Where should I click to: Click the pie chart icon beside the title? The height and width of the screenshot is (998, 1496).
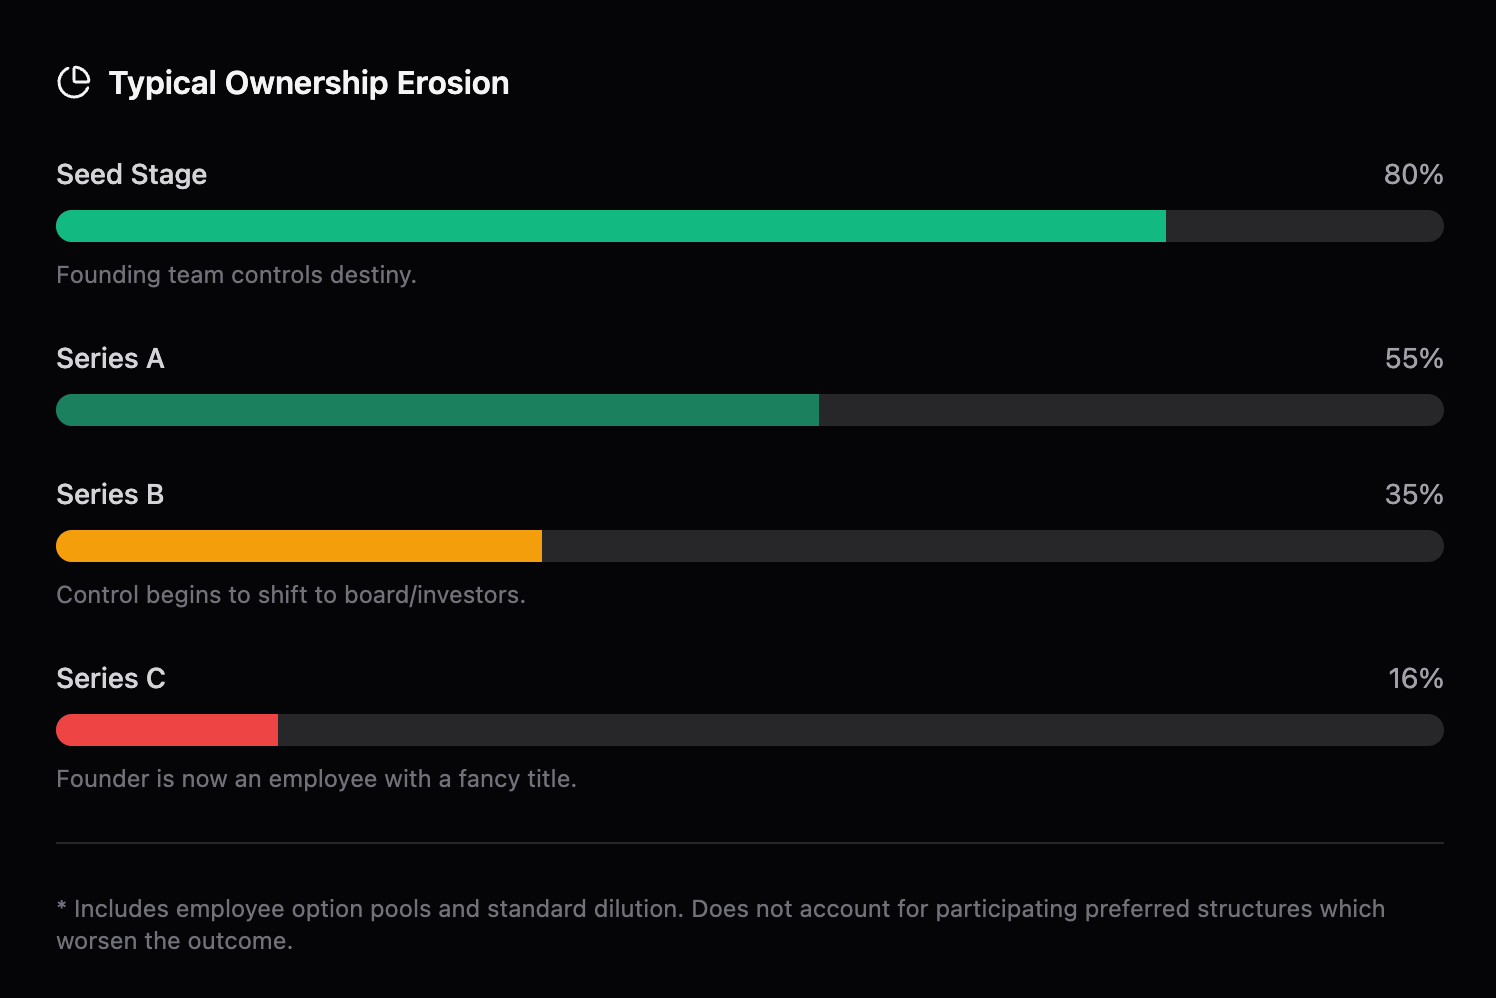click(x=74, y=83)
